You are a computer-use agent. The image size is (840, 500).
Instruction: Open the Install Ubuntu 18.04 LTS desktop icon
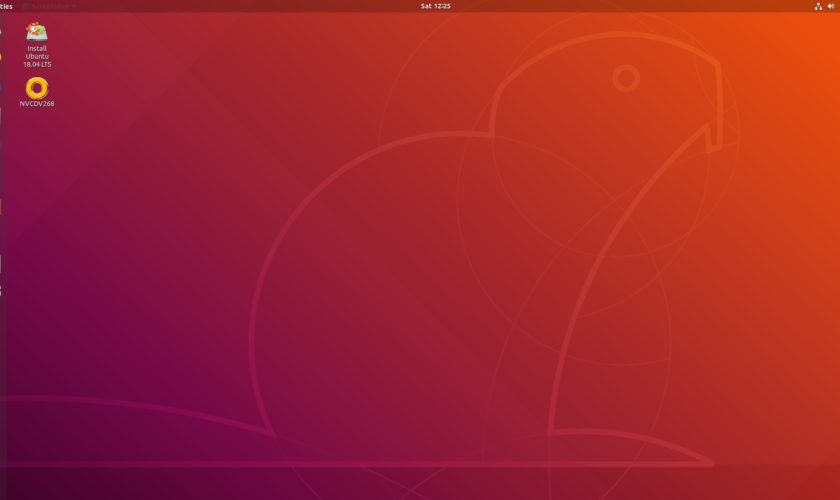pyautogui.click(x=37, y=32)
